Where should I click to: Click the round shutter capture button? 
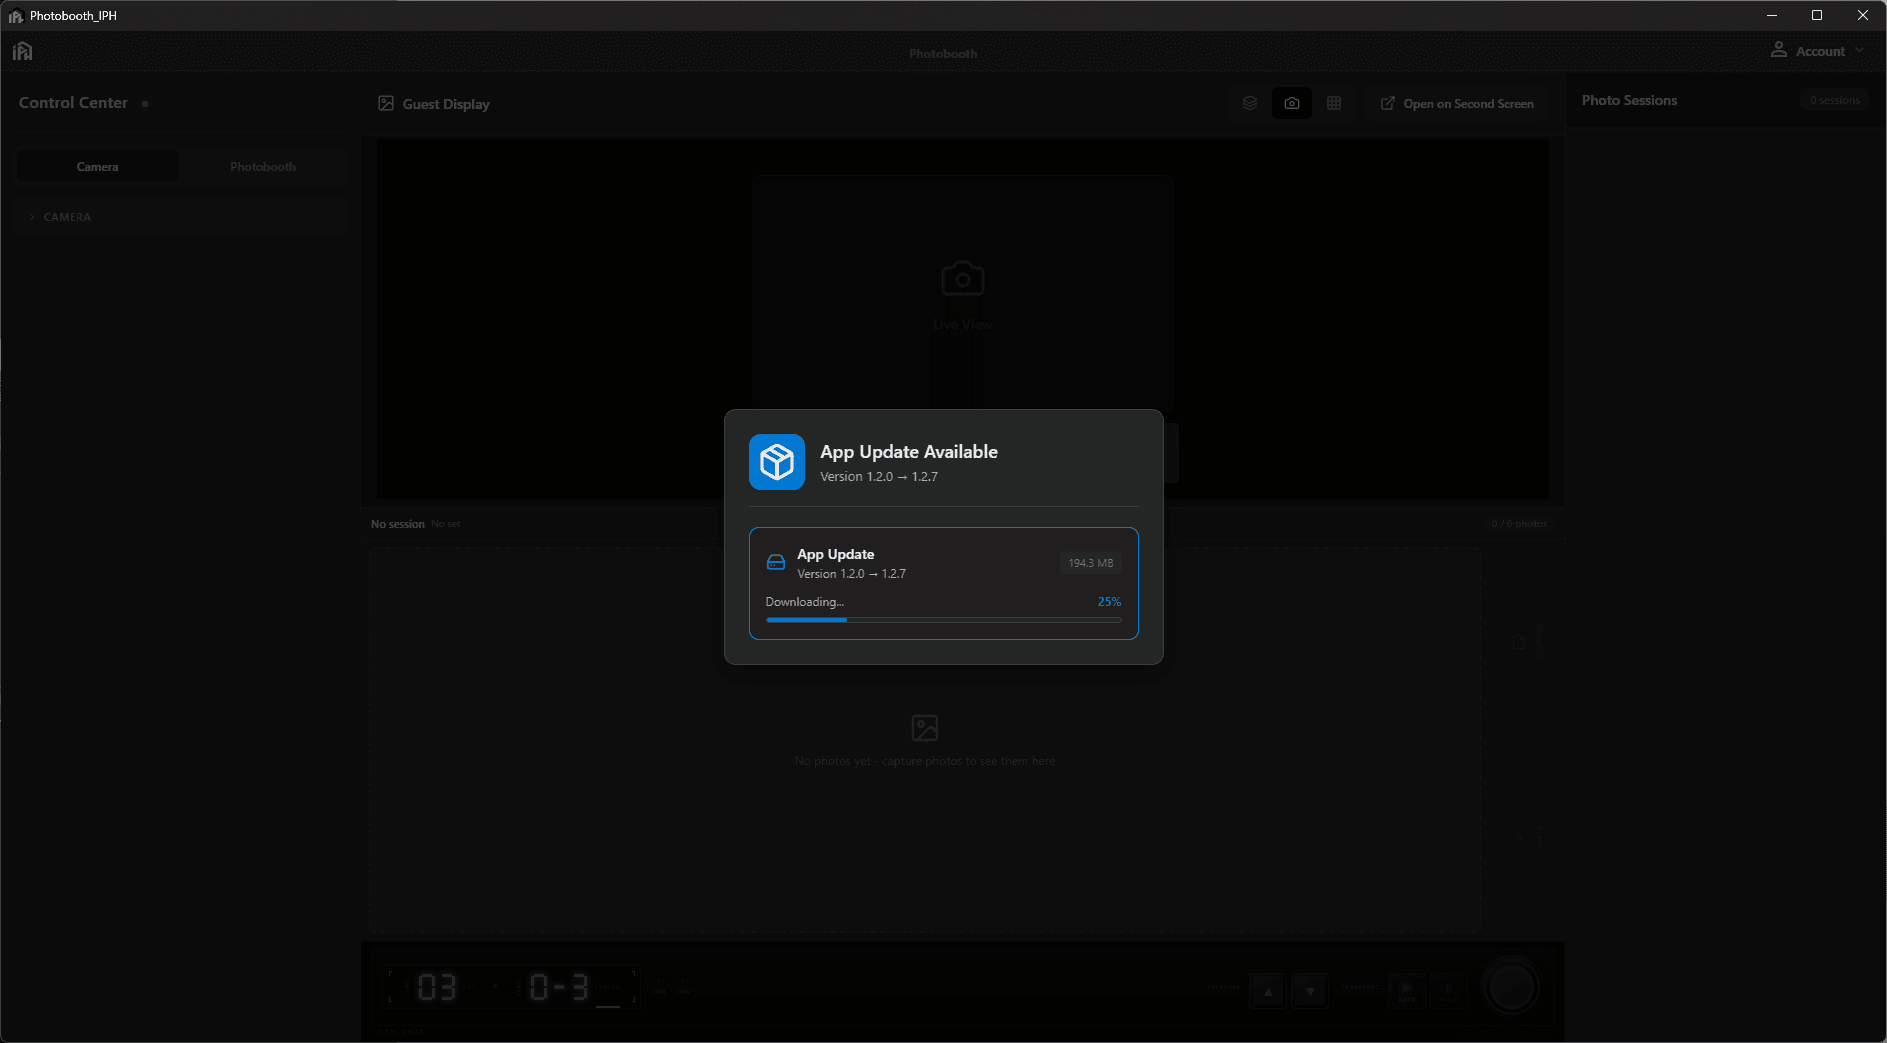(1511, 988)
